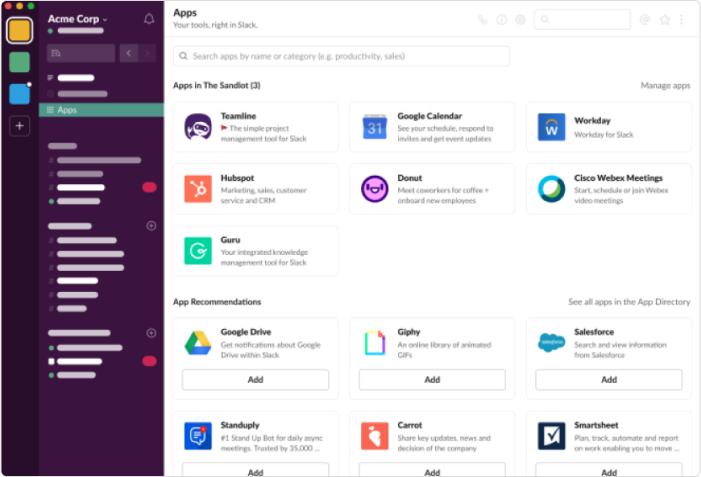Viewport: 701px width, 477px height.
Task: Add a workspace with plus button
Action: pyautogui.click(x=19, y=126)
